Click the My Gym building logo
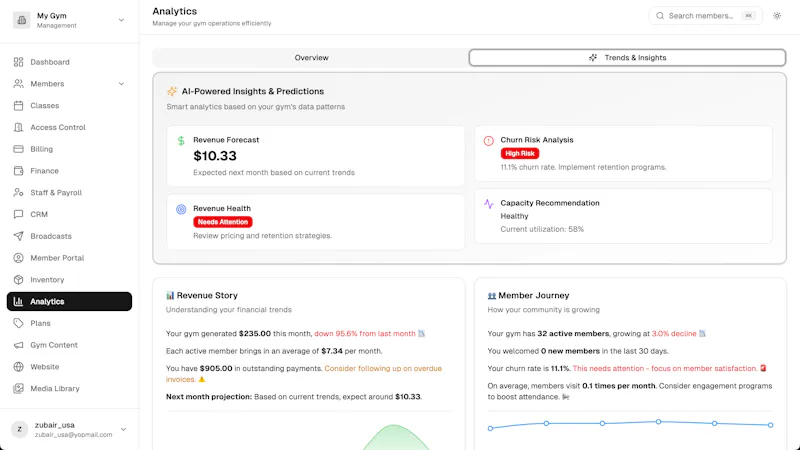 [21, 20]
